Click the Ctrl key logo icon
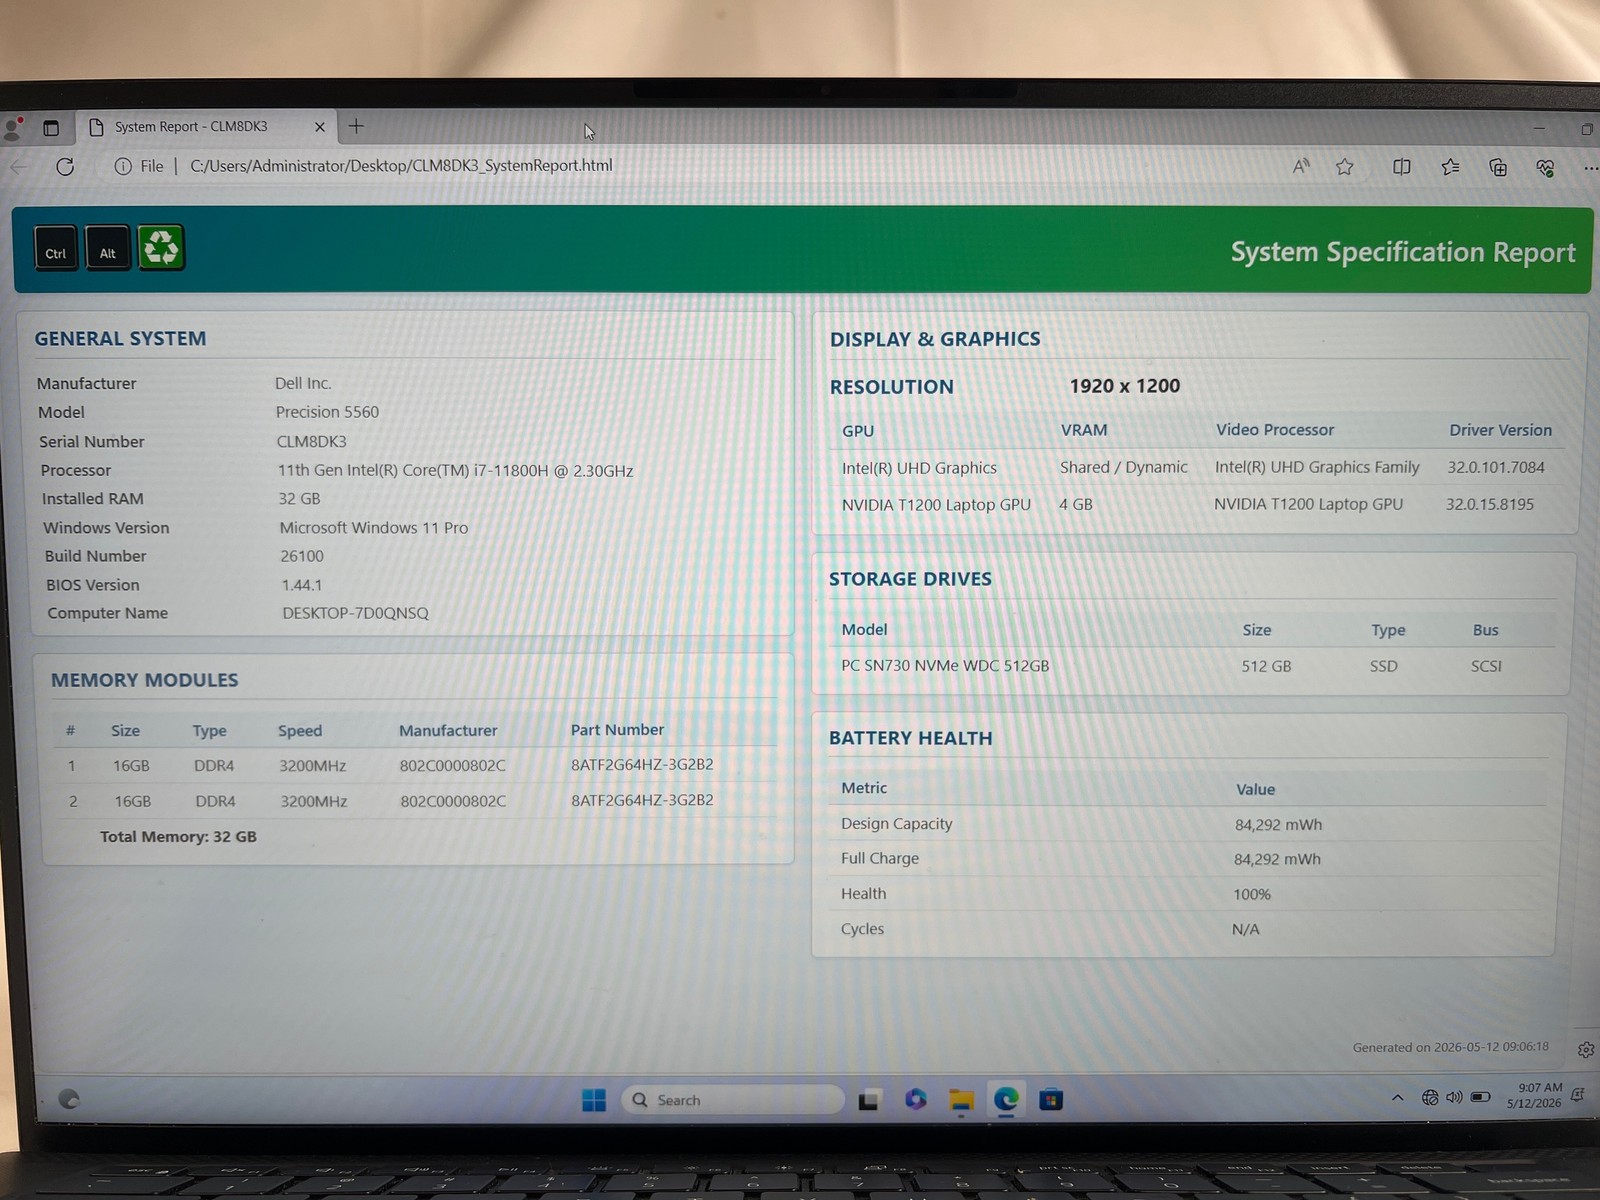This screenshot has height=1200, width=1600. tap(56, 248)
